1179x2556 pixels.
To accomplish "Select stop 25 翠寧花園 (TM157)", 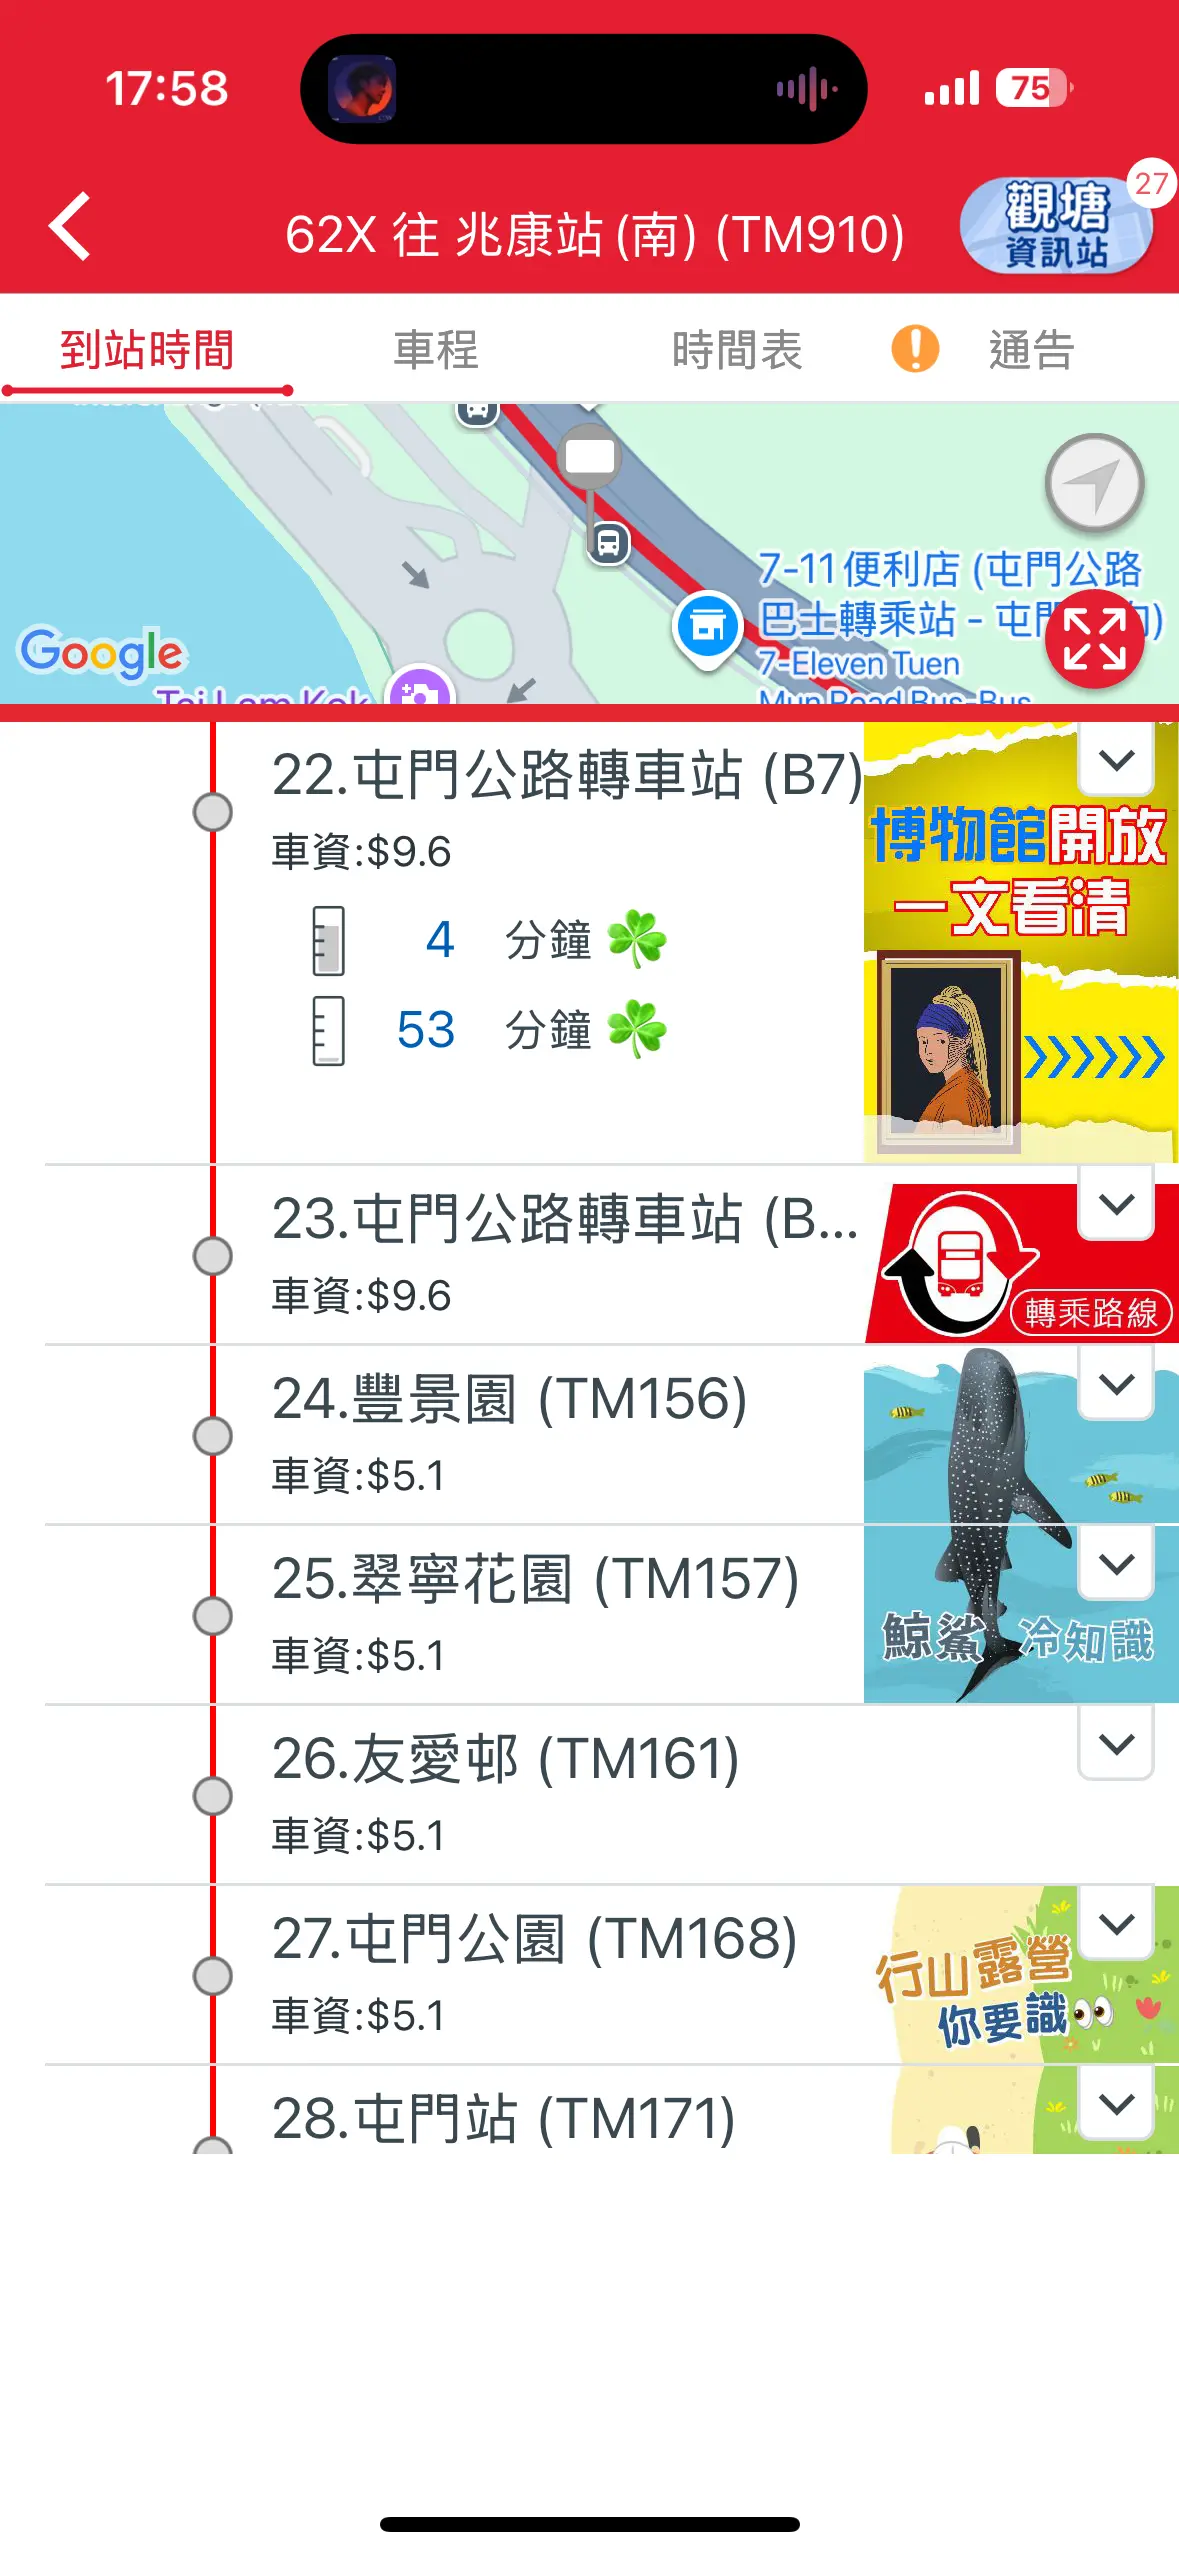I will click(535, 1579).
